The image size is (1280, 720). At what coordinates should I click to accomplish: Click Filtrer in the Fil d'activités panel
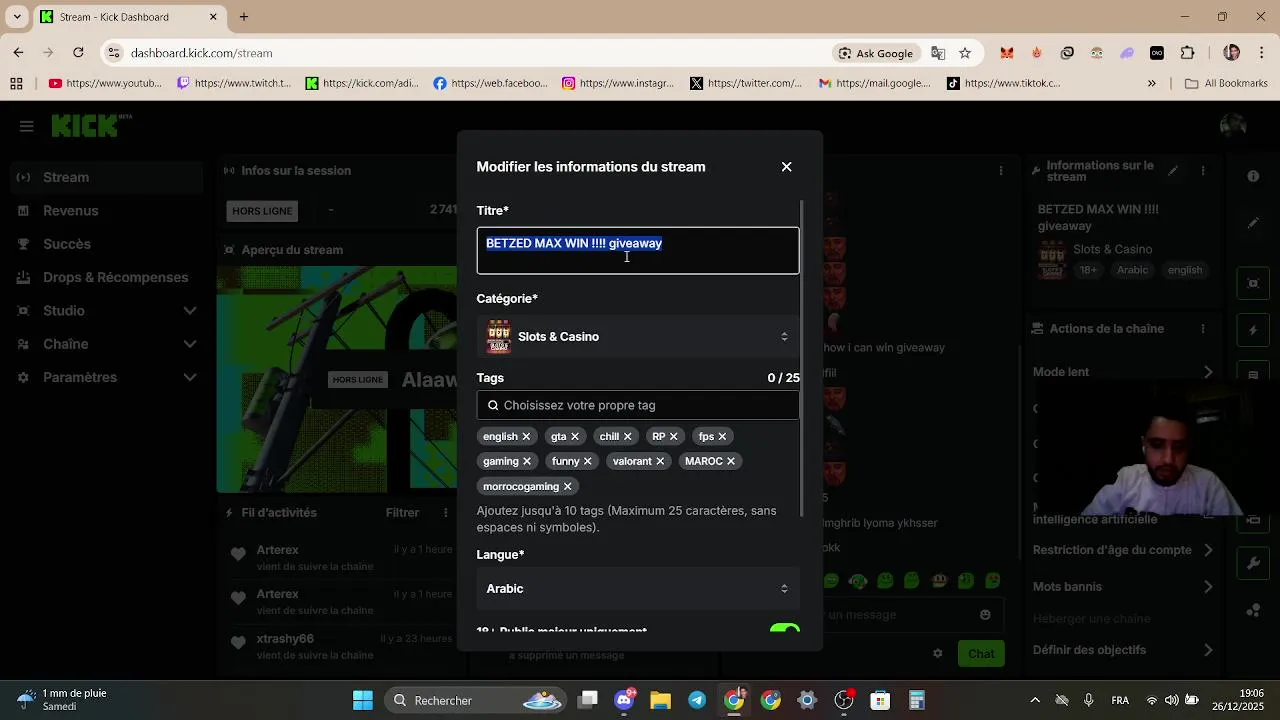[x=402, y=513]
